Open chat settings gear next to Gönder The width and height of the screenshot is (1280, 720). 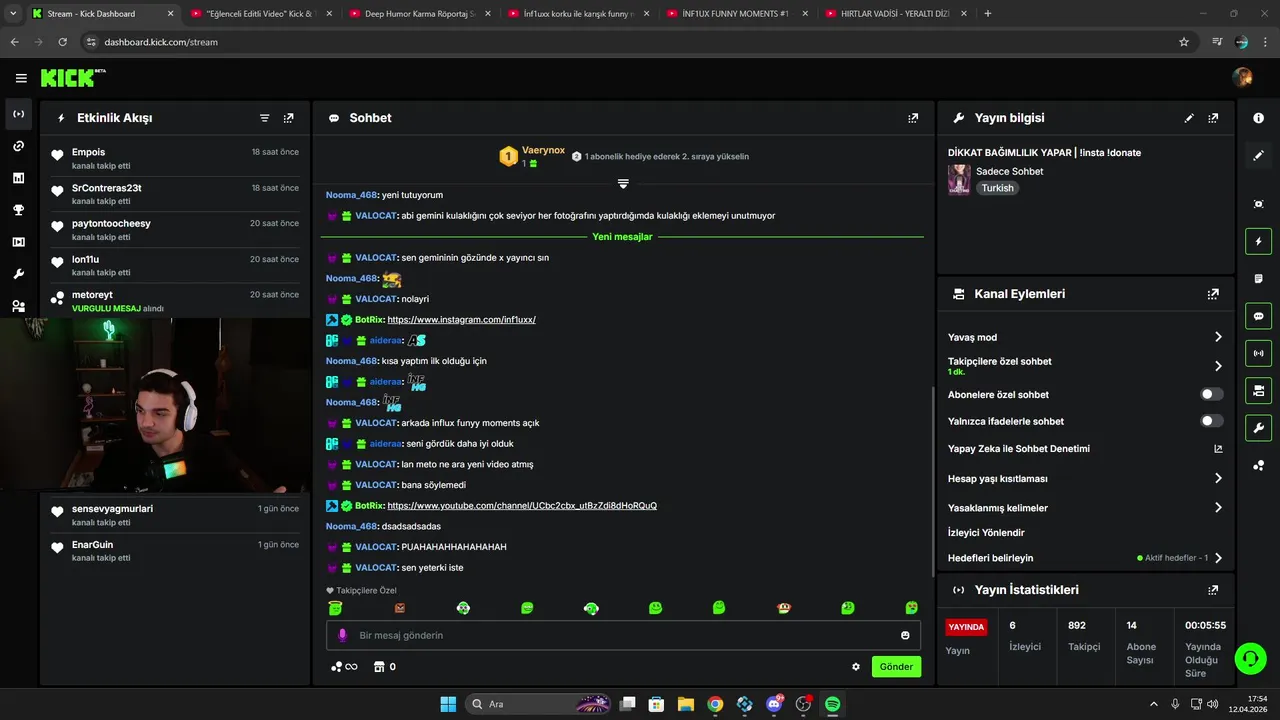coord(856,667)
